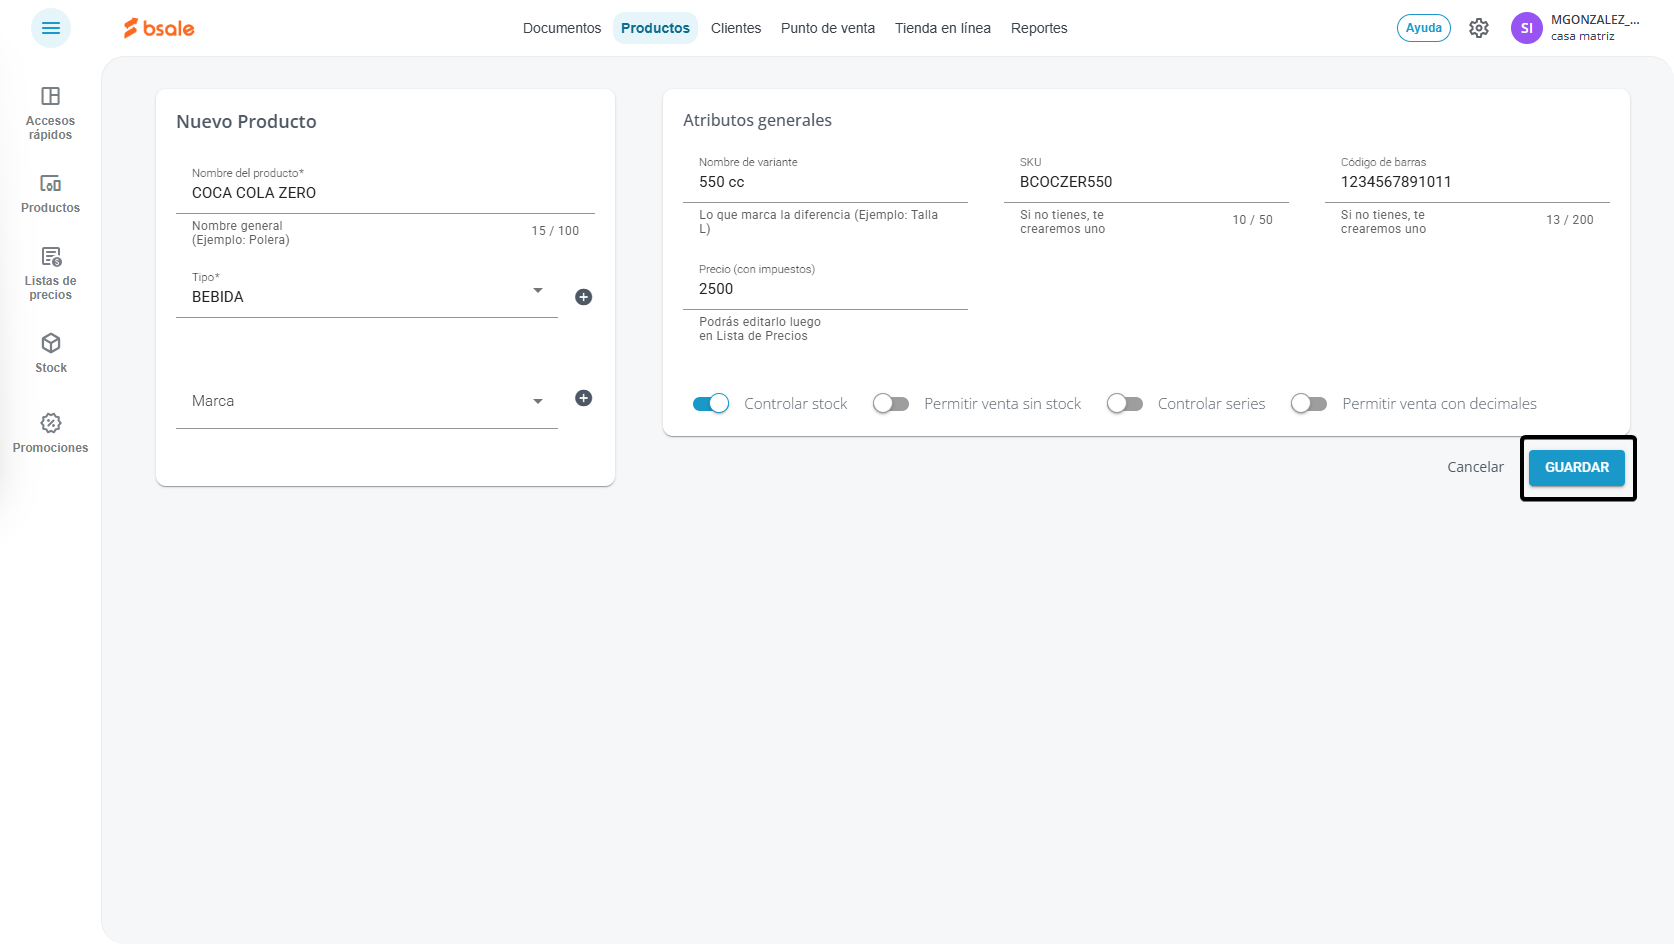Open Accesos rápidos in sidebar
The height and width of the screenshot is (944, 1674).
tap(50, 113)
